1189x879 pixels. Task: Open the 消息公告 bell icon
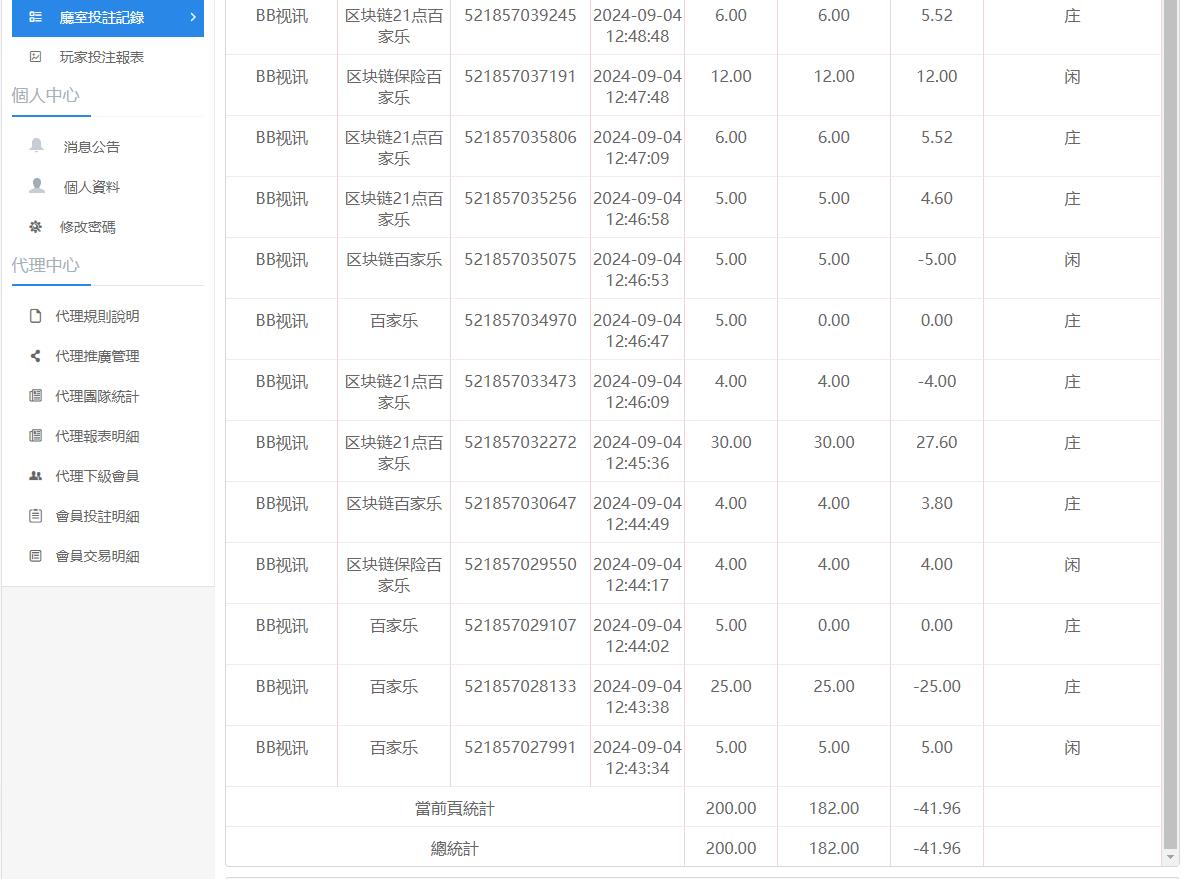pyautogui.click(x=36, y=146)
